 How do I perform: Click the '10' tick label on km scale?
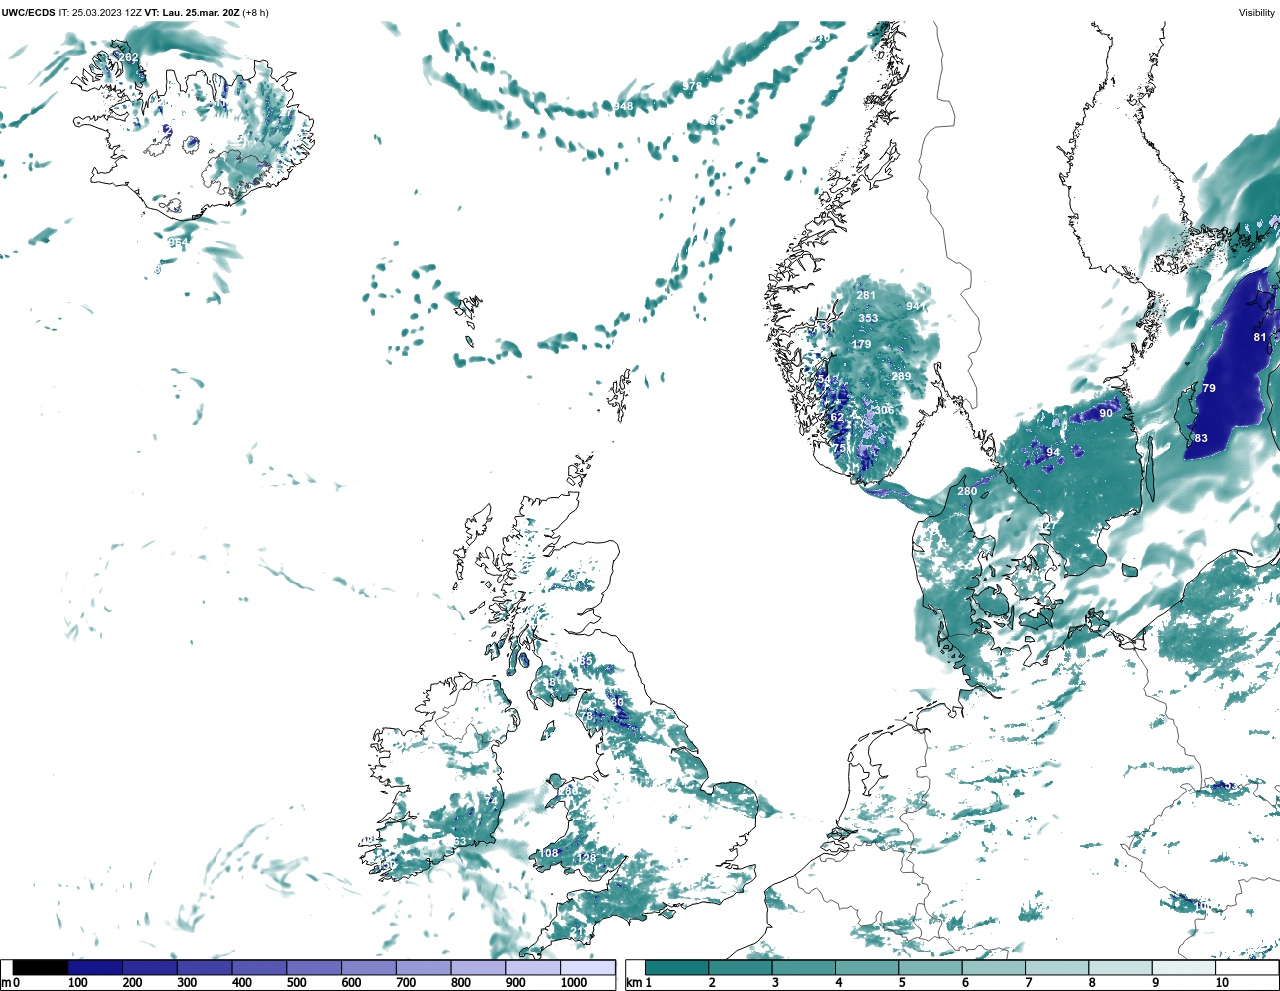[x=1222, y=983]
